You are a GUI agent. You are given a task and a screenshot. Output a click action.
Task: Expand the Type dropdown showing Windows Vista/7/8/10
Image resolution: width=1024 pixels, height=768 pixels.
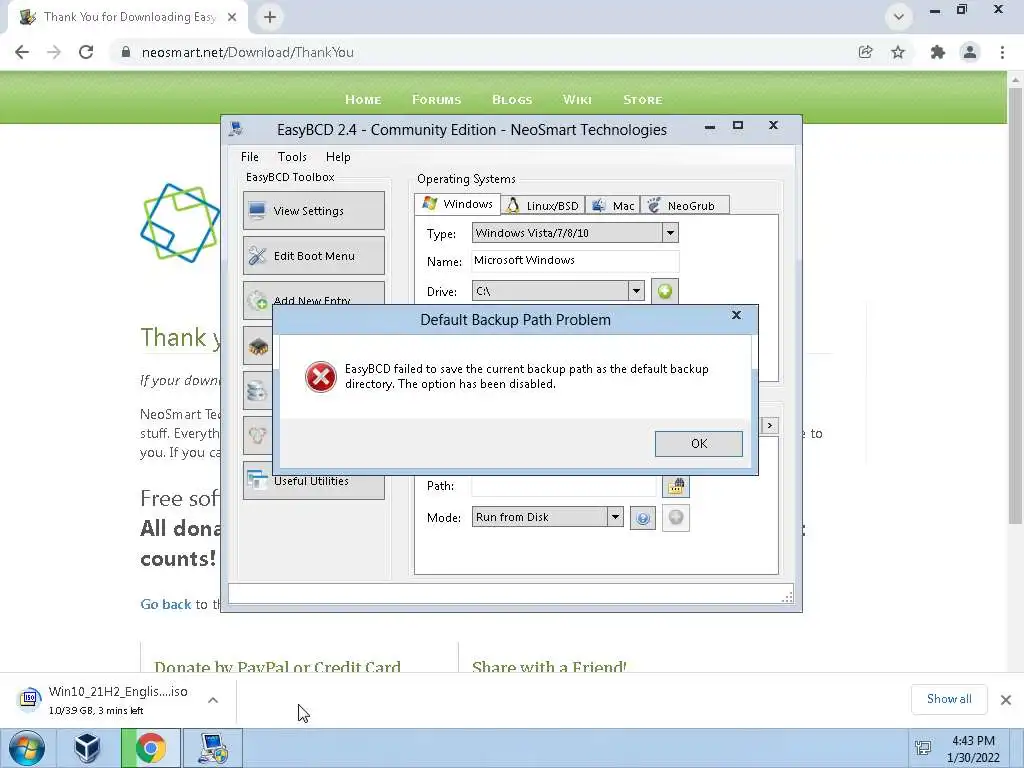point(670,232)
